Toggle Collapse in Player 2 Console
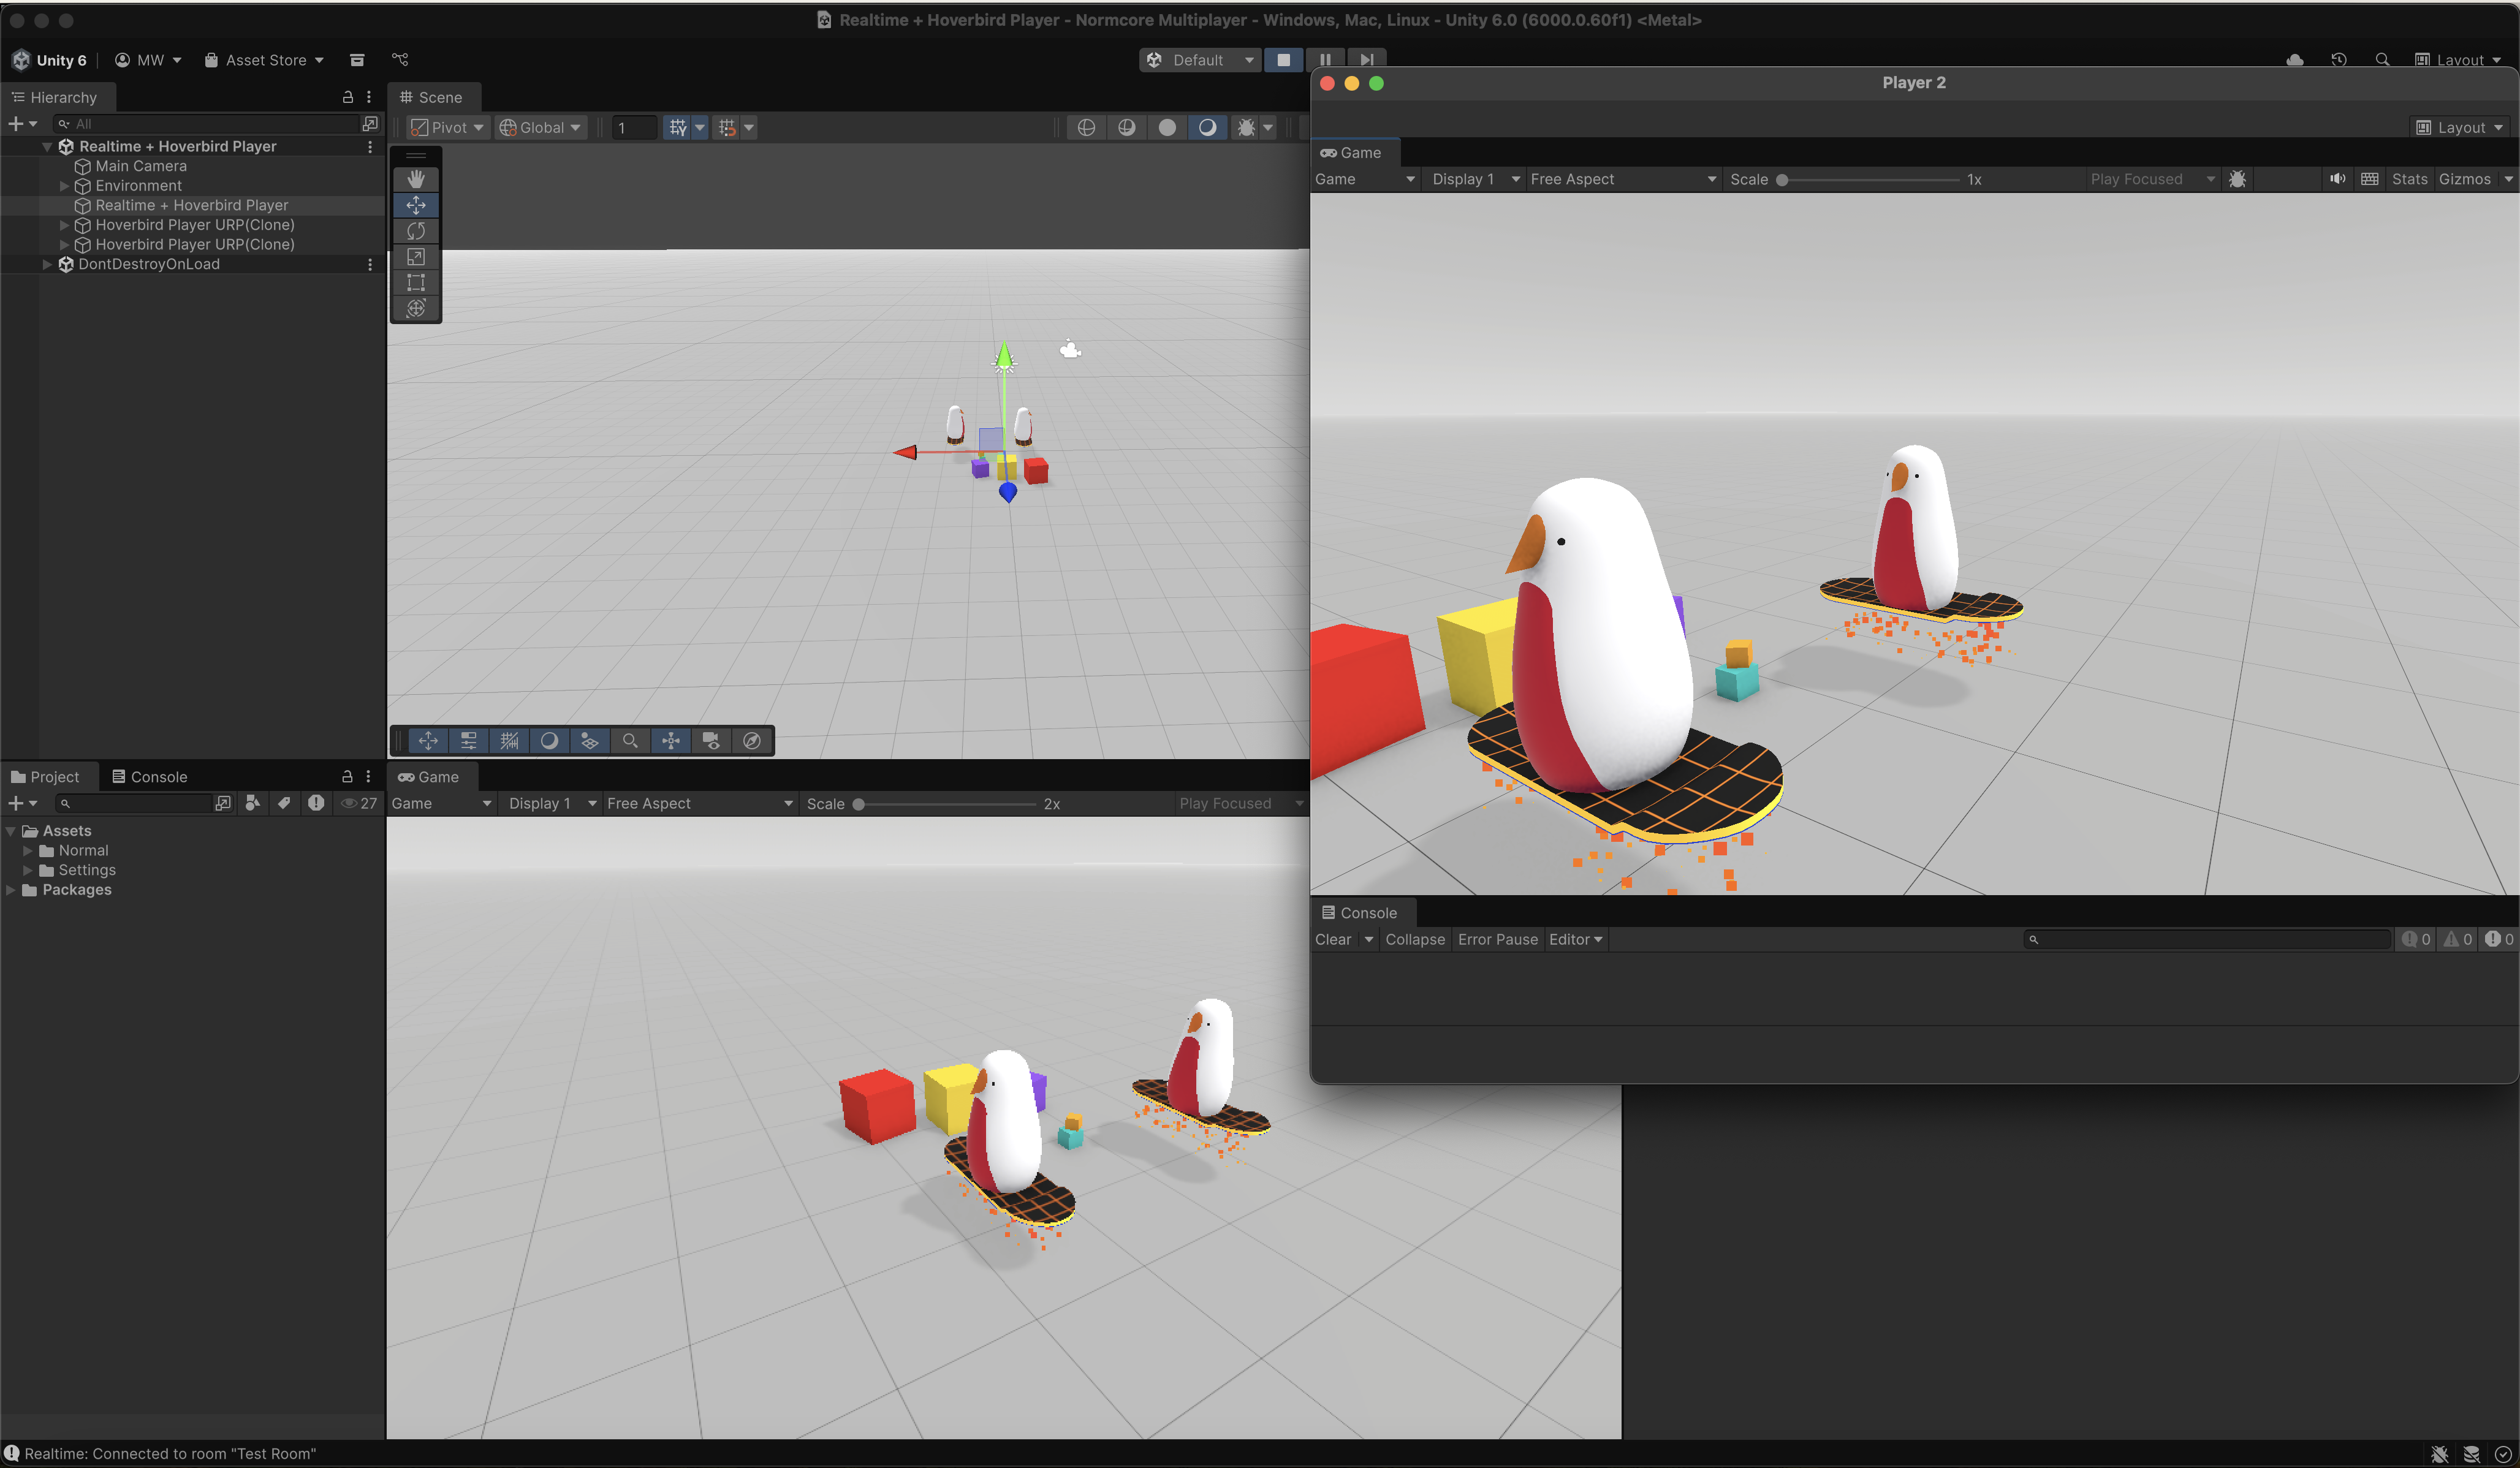Image resolution: width=2520 pixels, height=1468 pixels. pos(1414,939)
